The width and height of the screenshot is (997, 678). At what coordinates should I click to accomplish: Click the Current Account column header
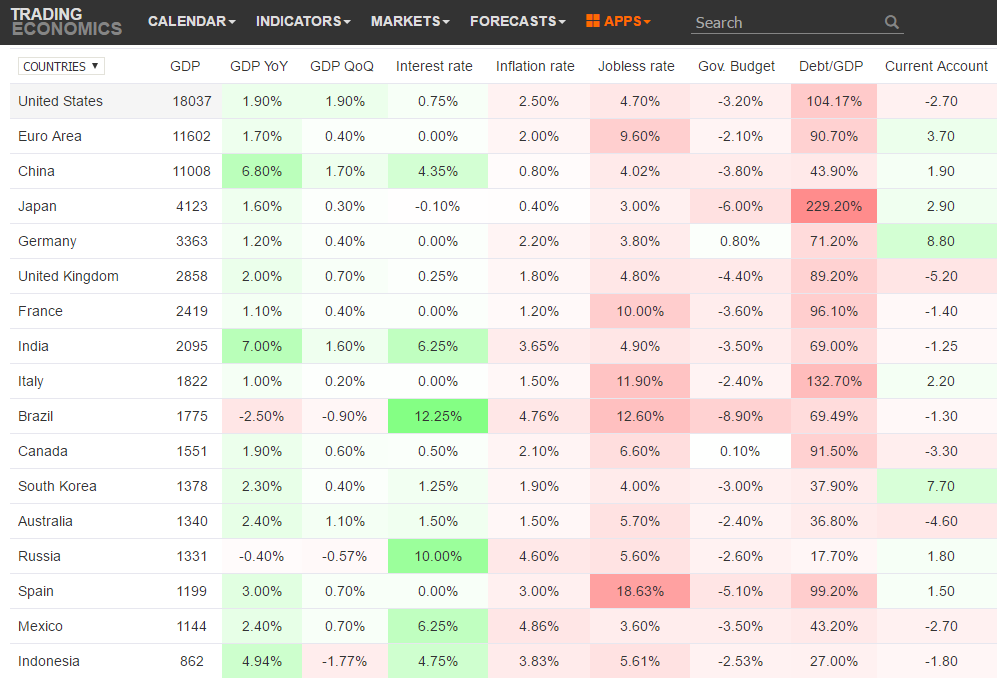point(936,66)
